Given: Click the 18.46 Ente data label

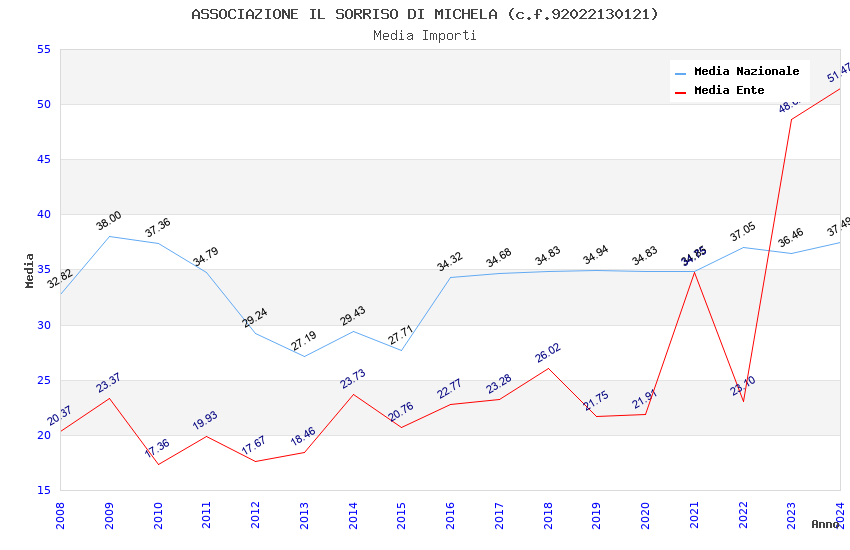Looking at the screenshot, I should pyautogui.click(x=303, y=436).
